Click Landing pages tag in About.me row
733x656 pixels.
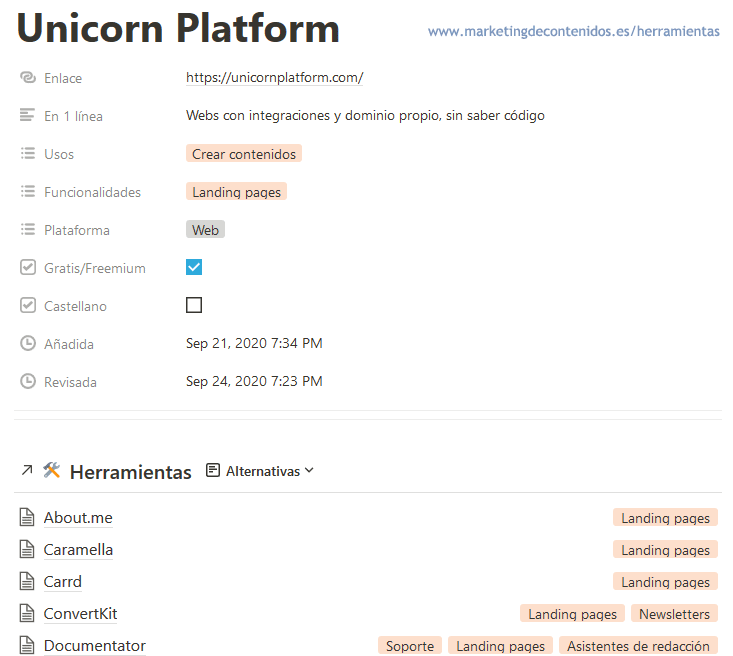tap(665, 518)
